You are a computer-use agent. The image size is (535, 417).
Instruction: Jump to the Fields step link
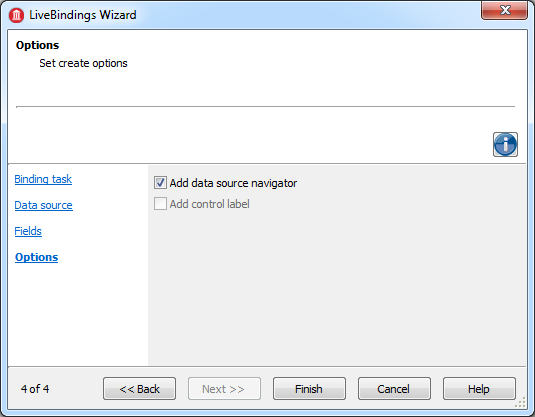(x=28, y=231)
